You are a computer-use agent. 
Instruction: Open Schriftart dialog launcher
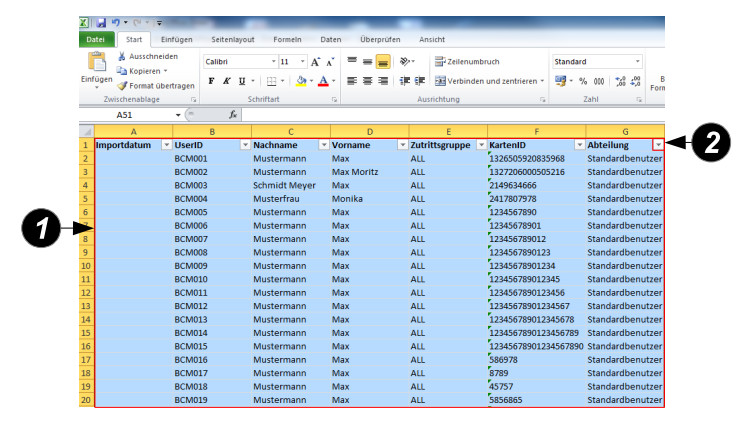[334, 100]
